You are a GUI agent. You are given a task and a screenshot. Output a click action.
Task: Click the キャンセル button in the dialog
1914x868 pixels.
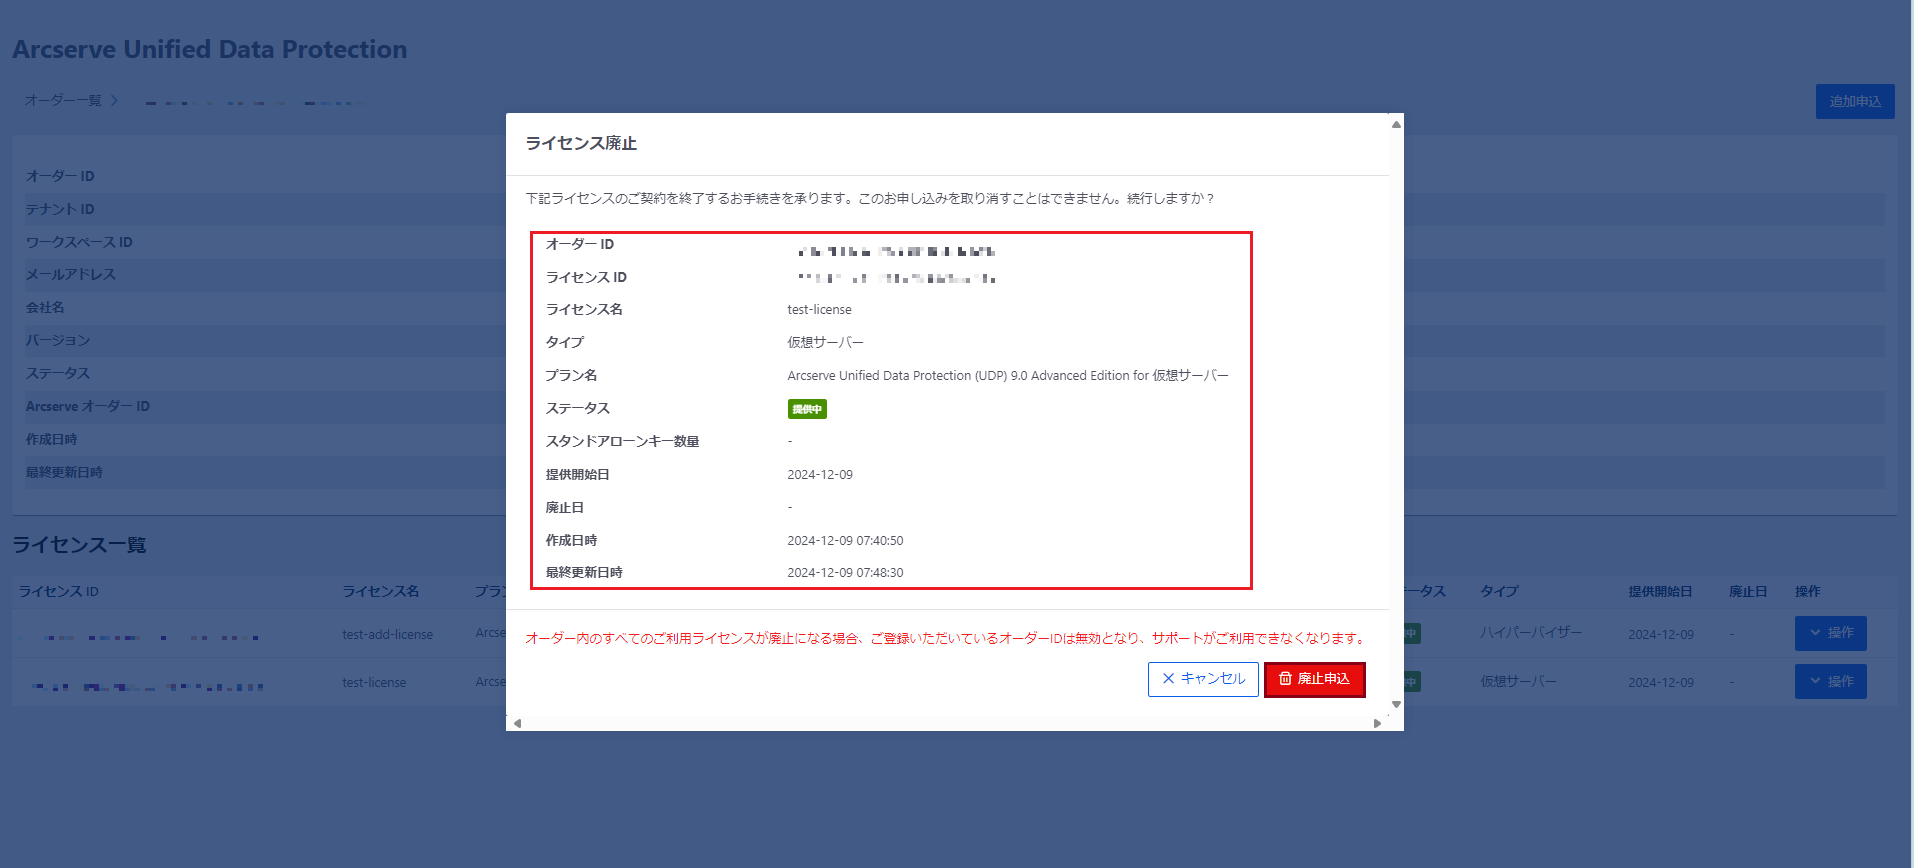tap(1203, 679)
